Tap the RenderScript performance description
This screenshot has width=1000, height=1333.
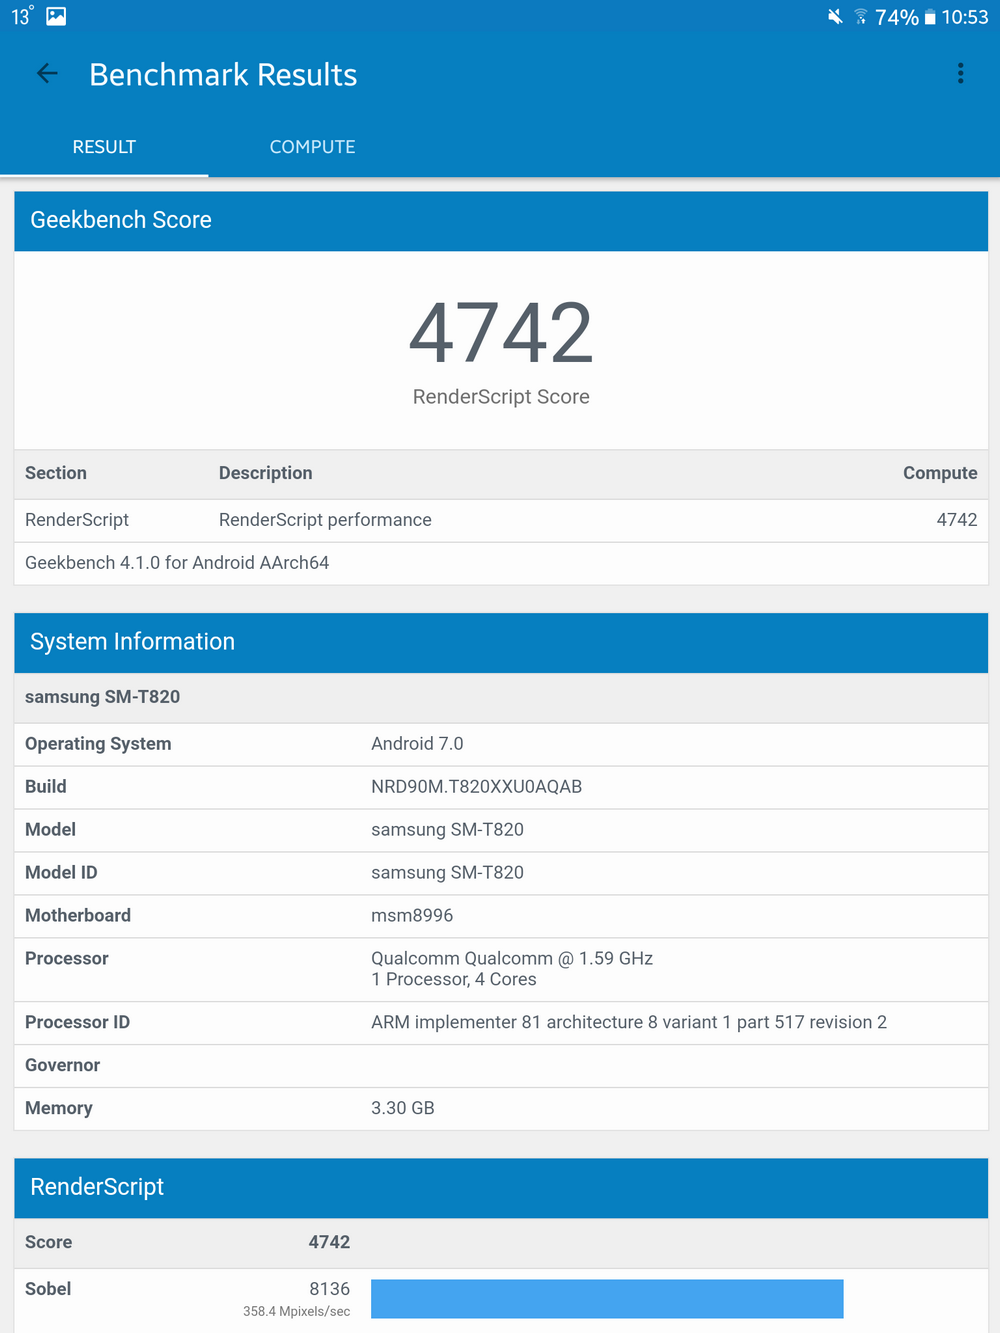[x=325, y=520]
